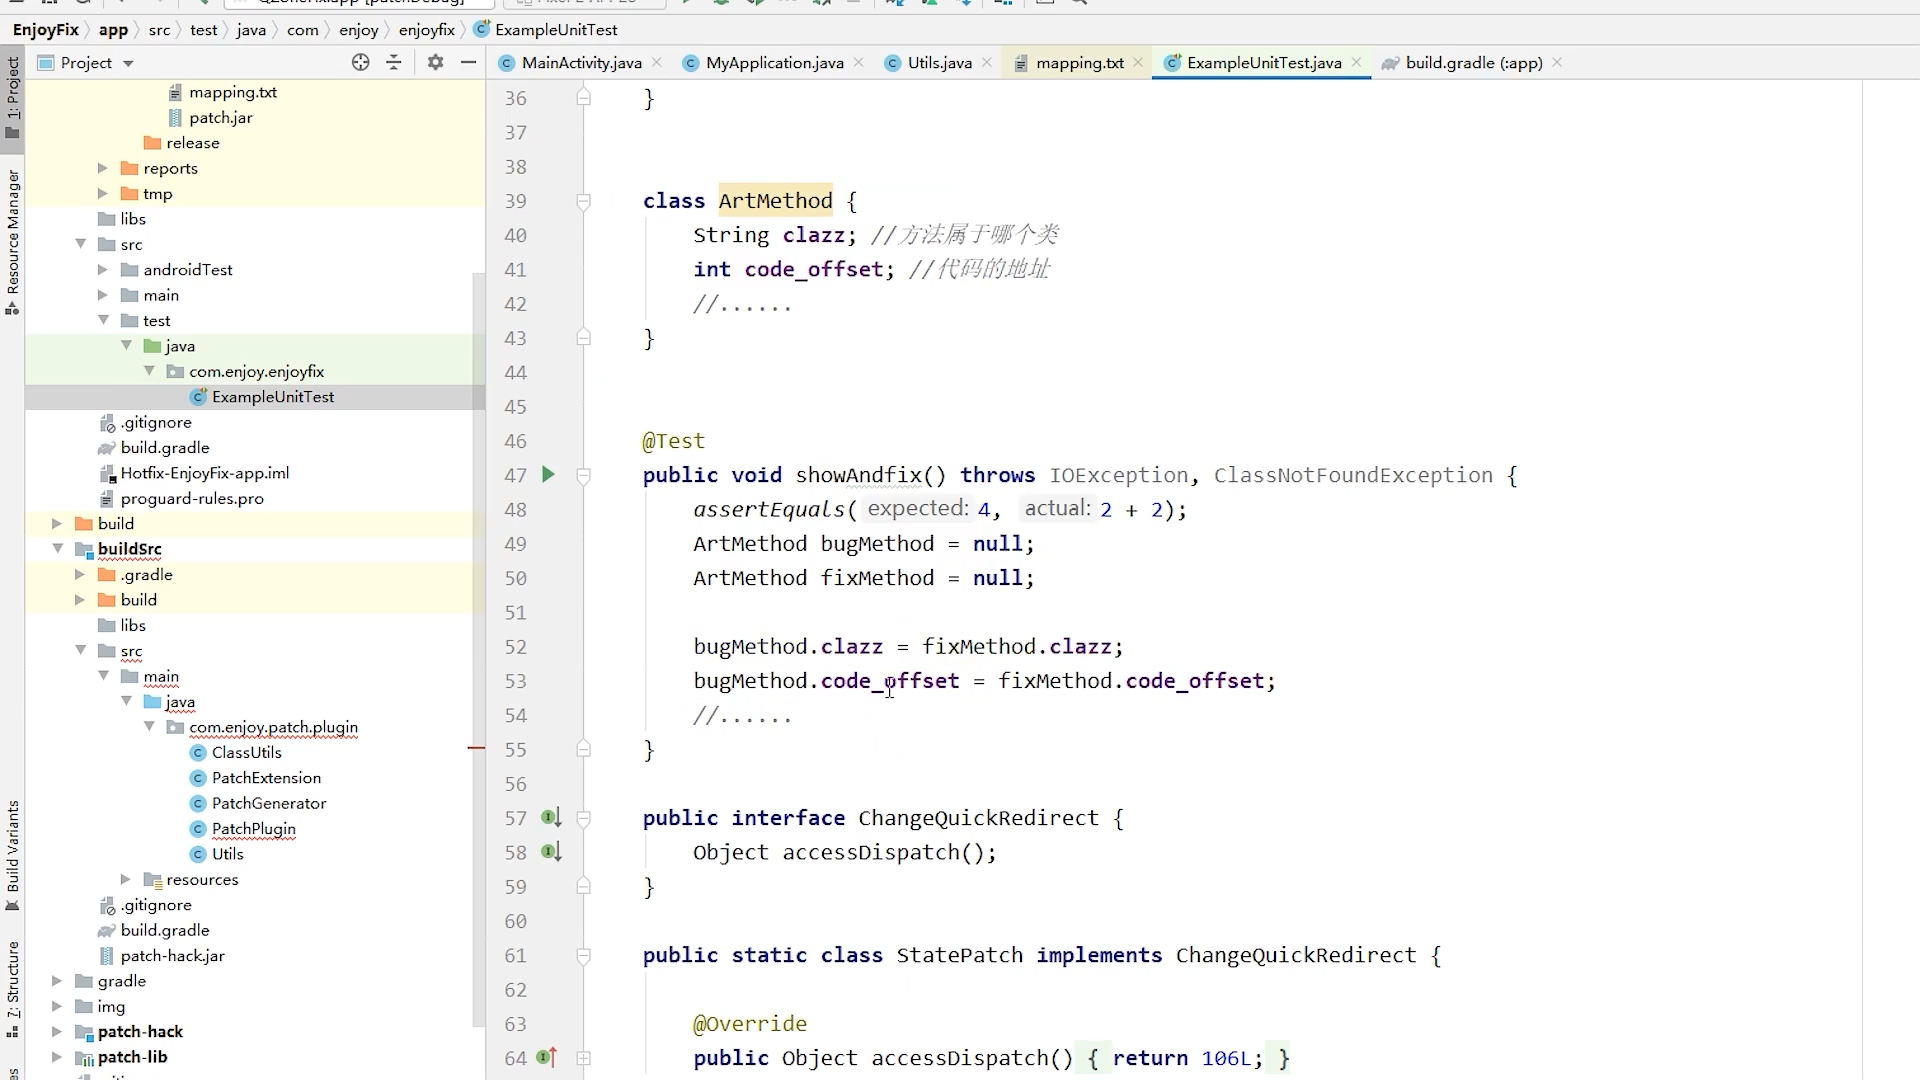
Task: Click the collapse all icon in Project panel
Action: [x=394, y=62]
